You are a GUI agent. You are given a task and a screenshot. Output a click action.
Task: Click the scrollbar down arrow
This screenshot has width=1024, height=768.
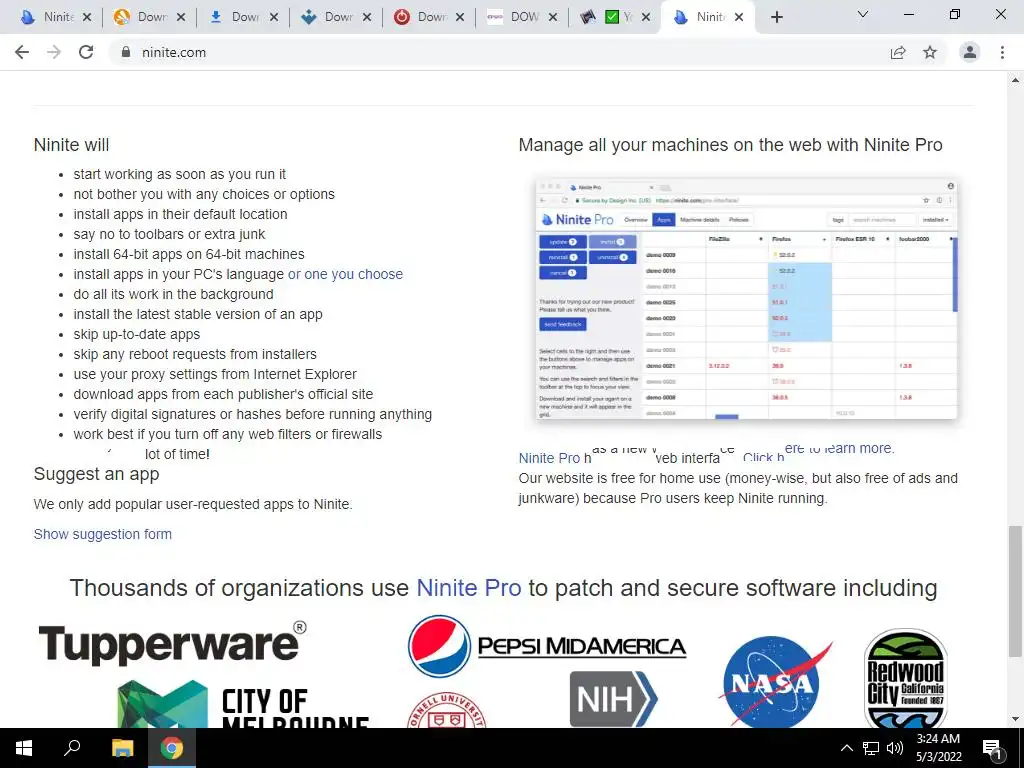1015,719
